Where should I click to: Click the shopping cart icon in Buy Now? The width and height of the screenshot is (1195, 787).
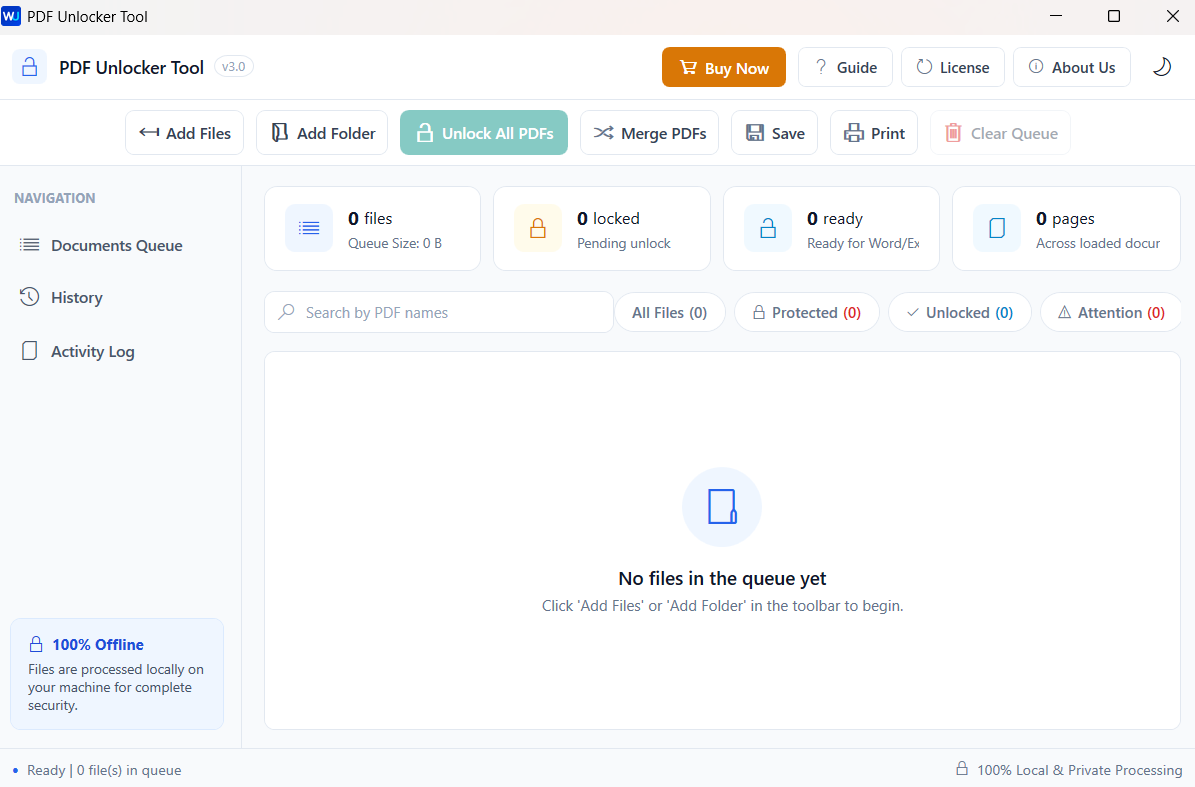pos(688,67)
